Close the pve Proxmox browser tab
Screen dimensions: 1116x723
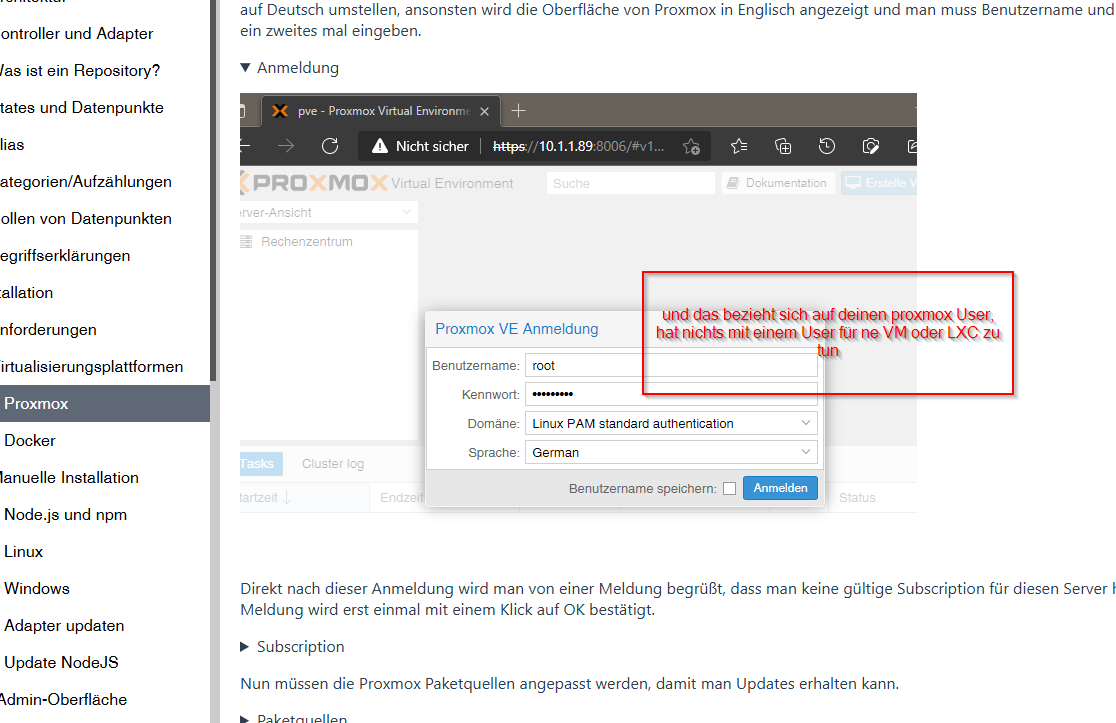click(485, 112)
